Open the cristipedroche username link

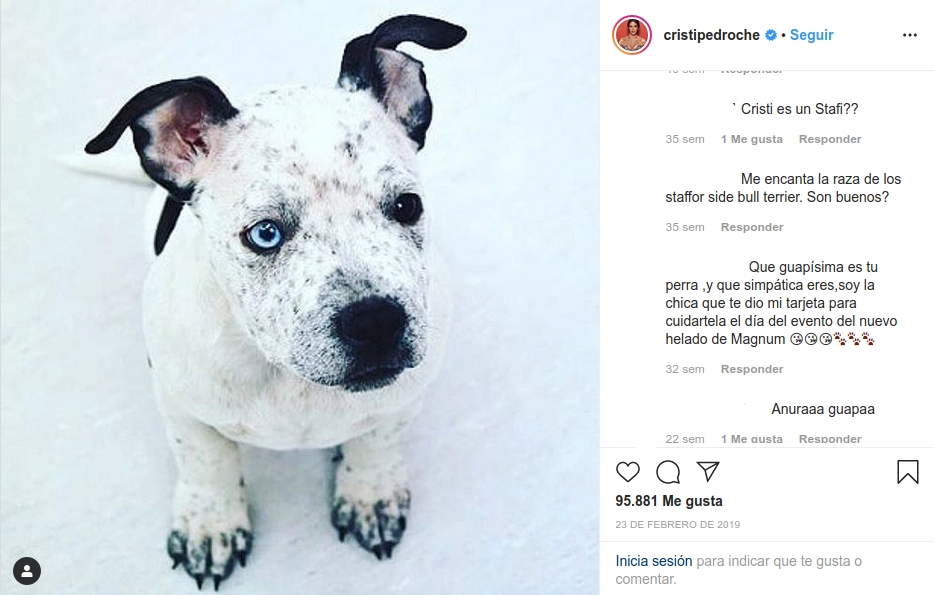[711, 35]
